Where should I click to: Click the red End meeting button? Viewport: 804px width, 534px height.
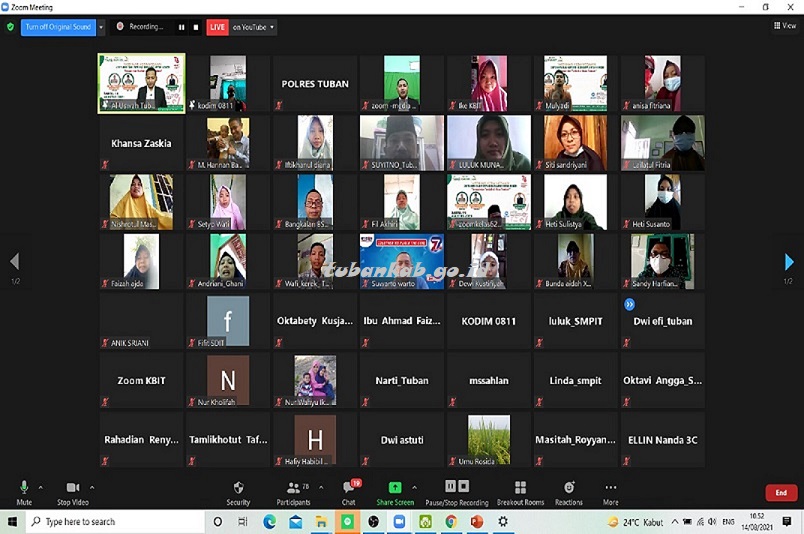[x=781, y=493]
